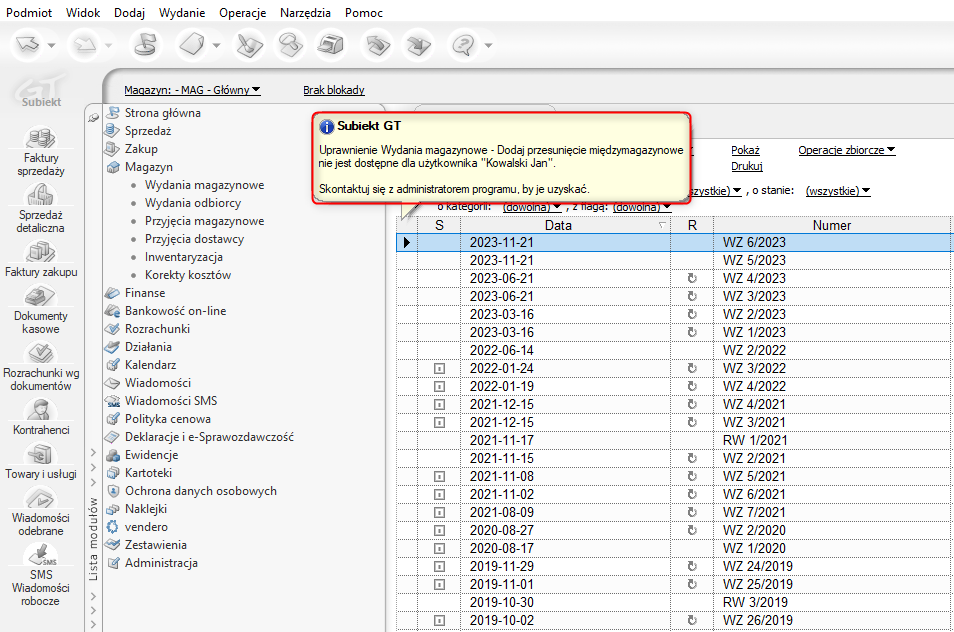This screenshot has width=954, height=632.
Task: Click the help question mark toolbar icon
Action: pos(463,45)
